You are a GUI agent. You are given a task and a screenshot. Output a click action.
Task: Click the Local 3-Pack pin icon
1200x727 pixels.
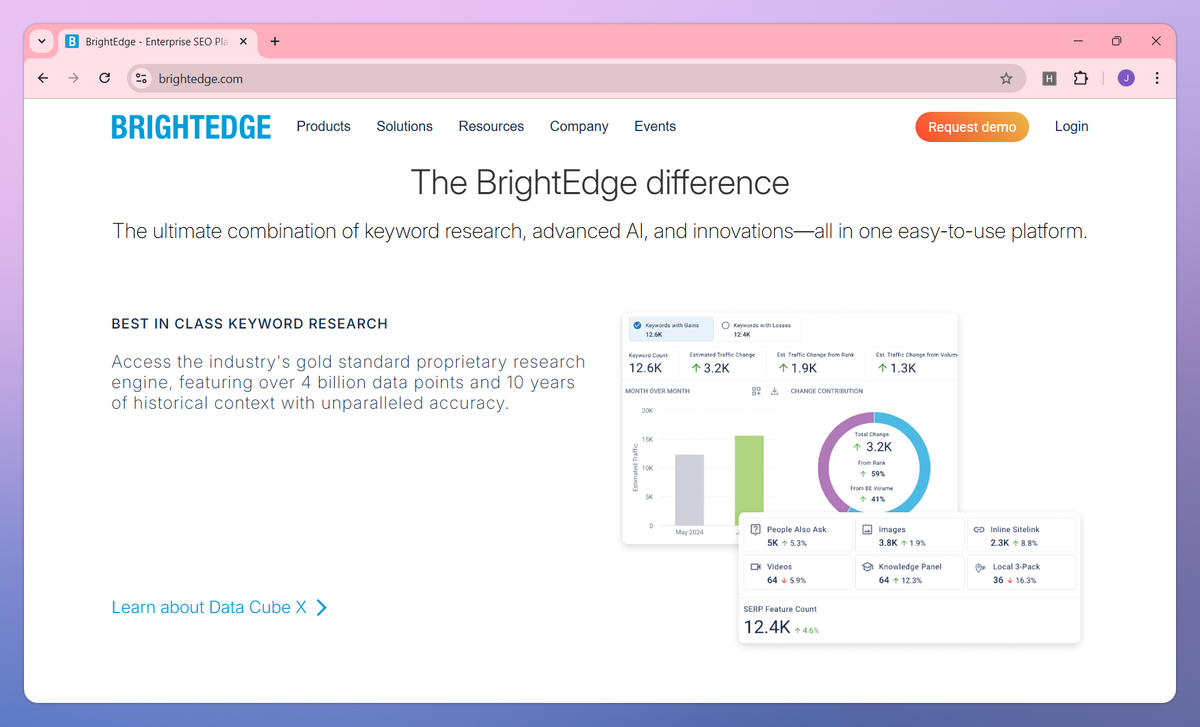pos(979,567)
